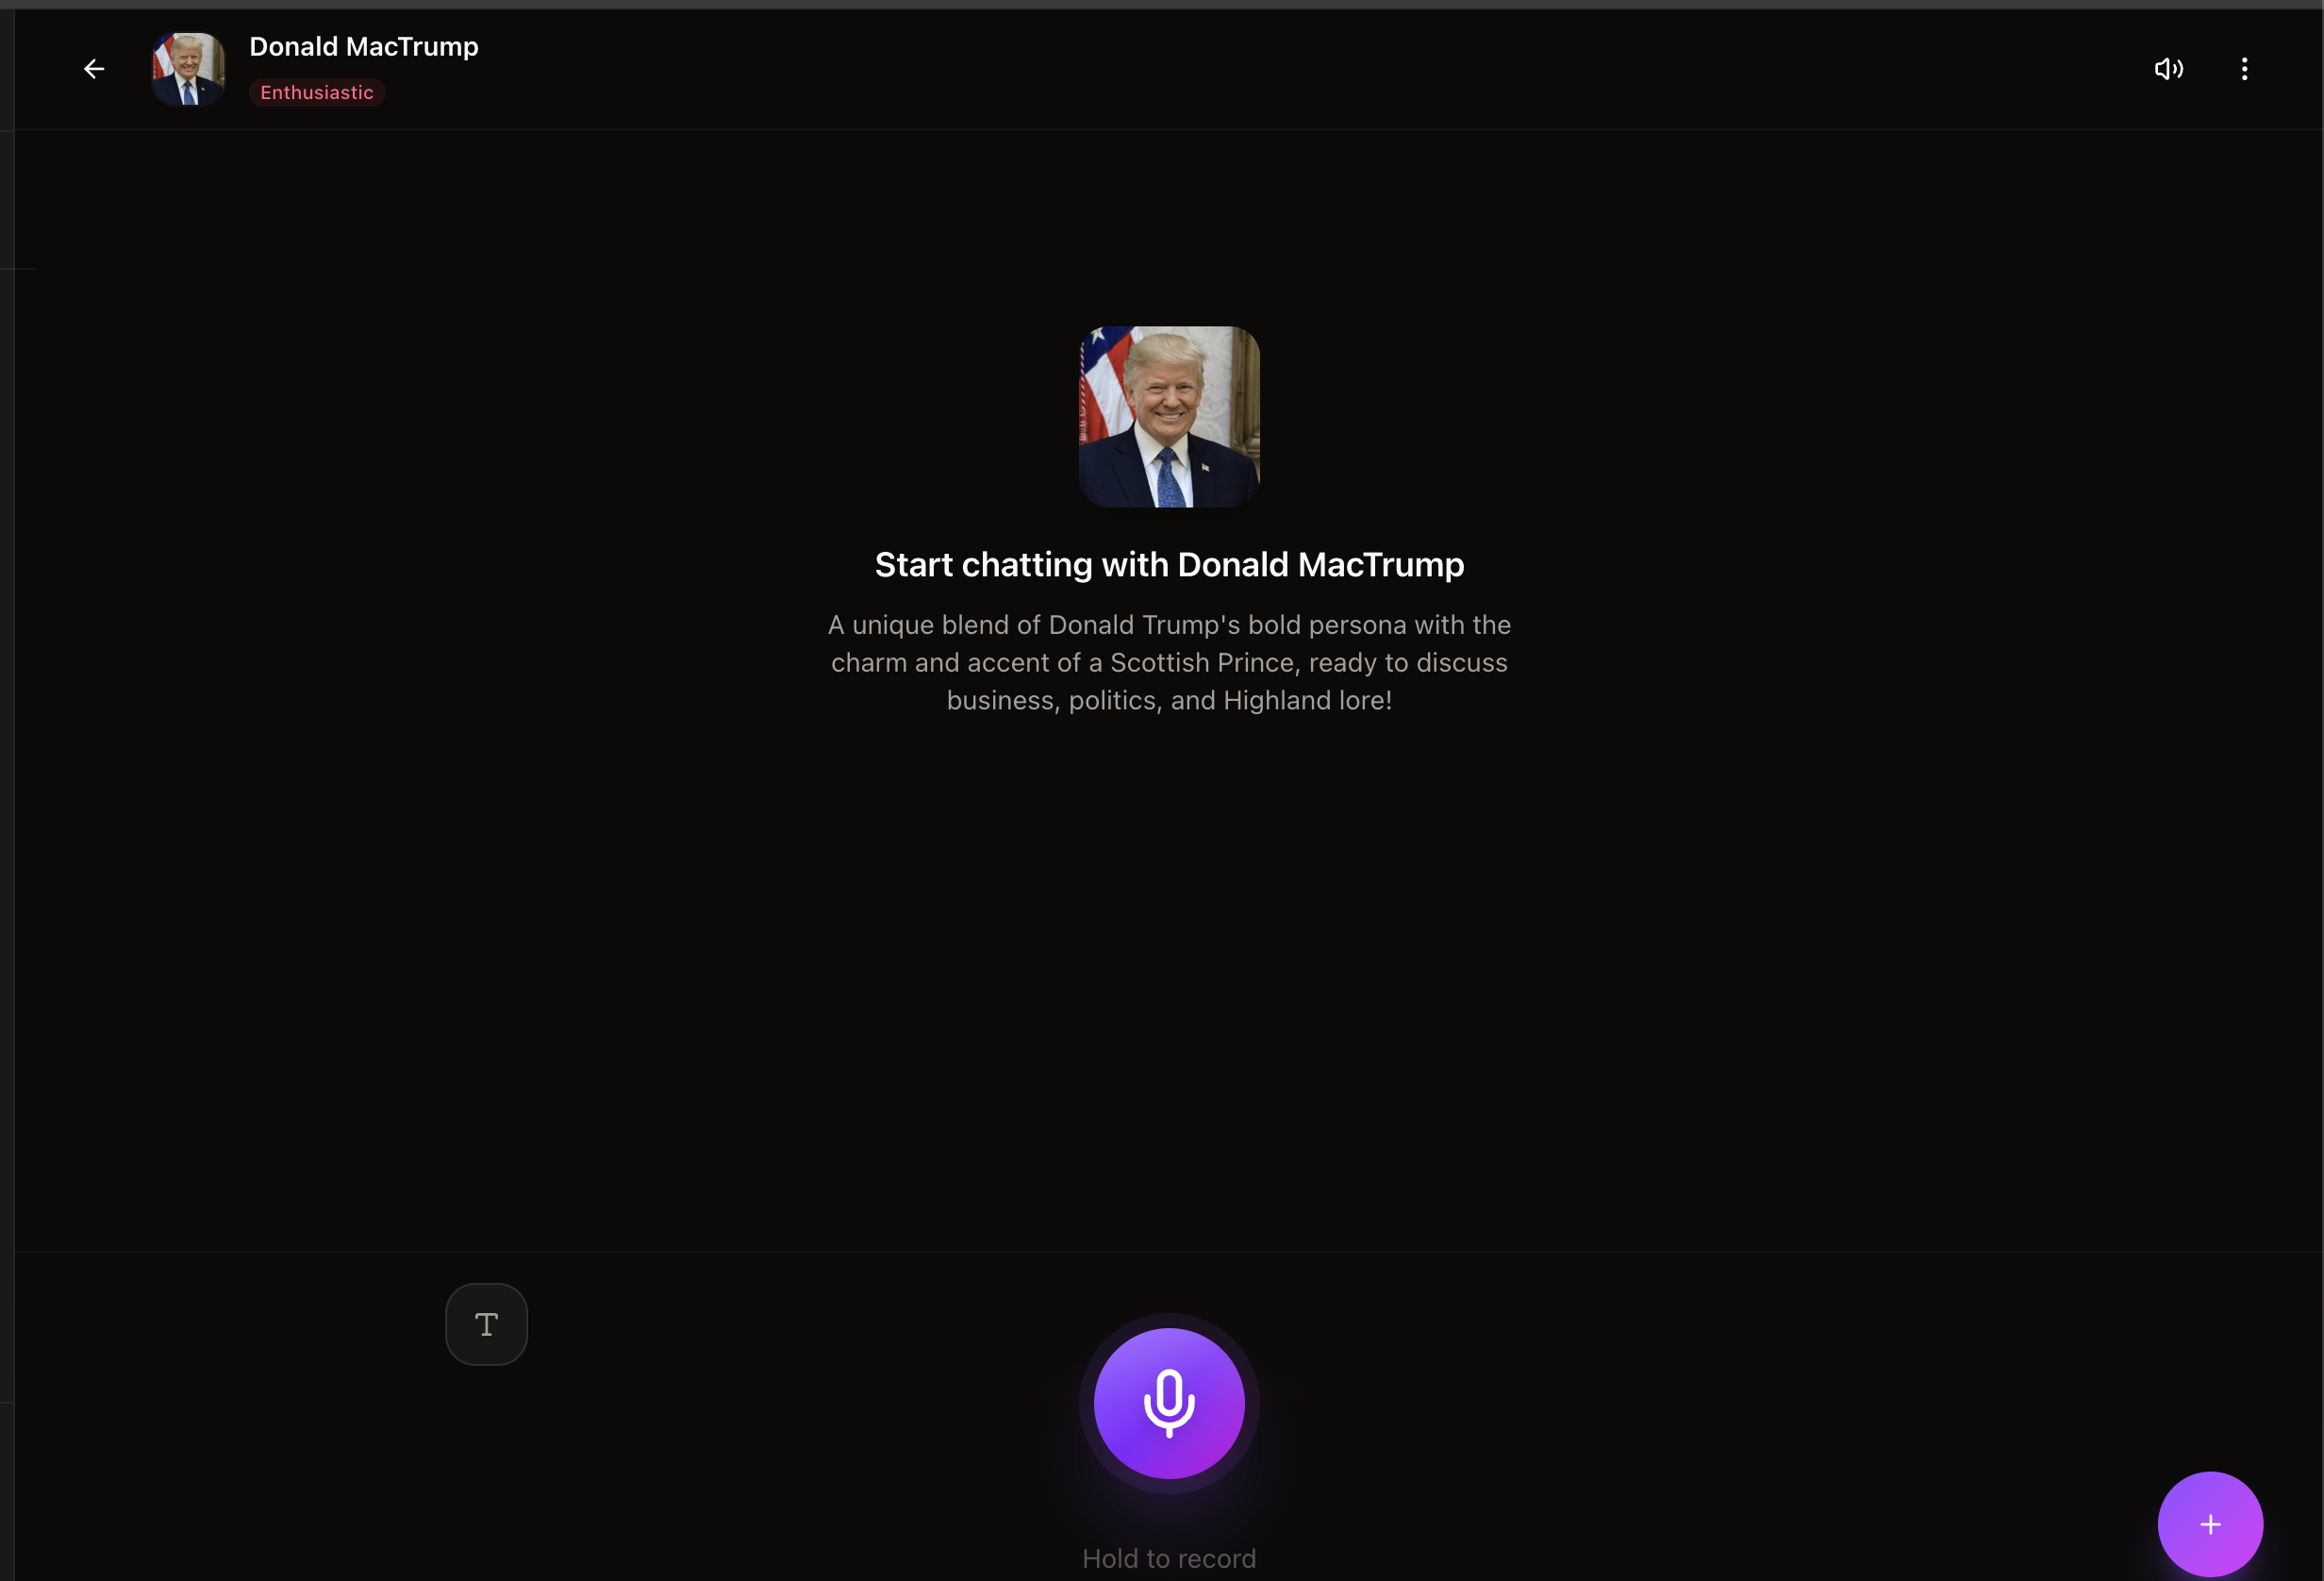Open the small header profile avatar
The height and width of the screenshot is (1581, 2324).
point(188,69)
